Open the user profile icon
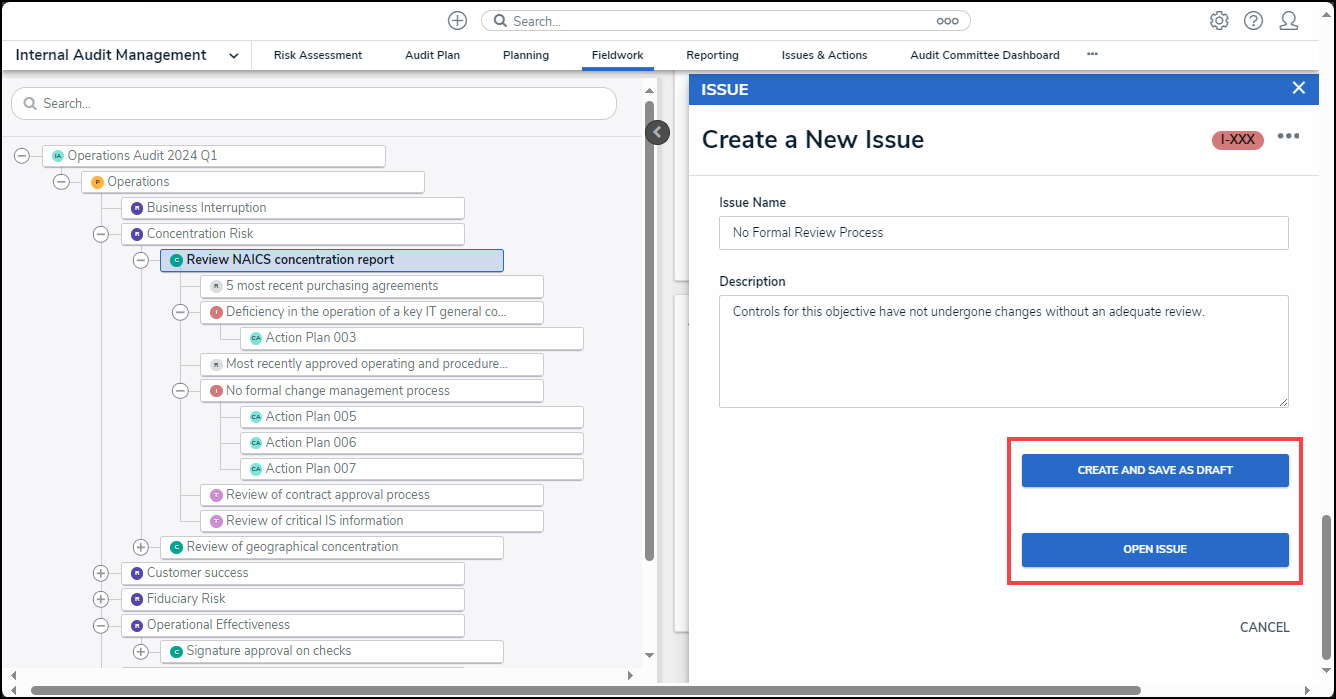 coord(1289,21)
